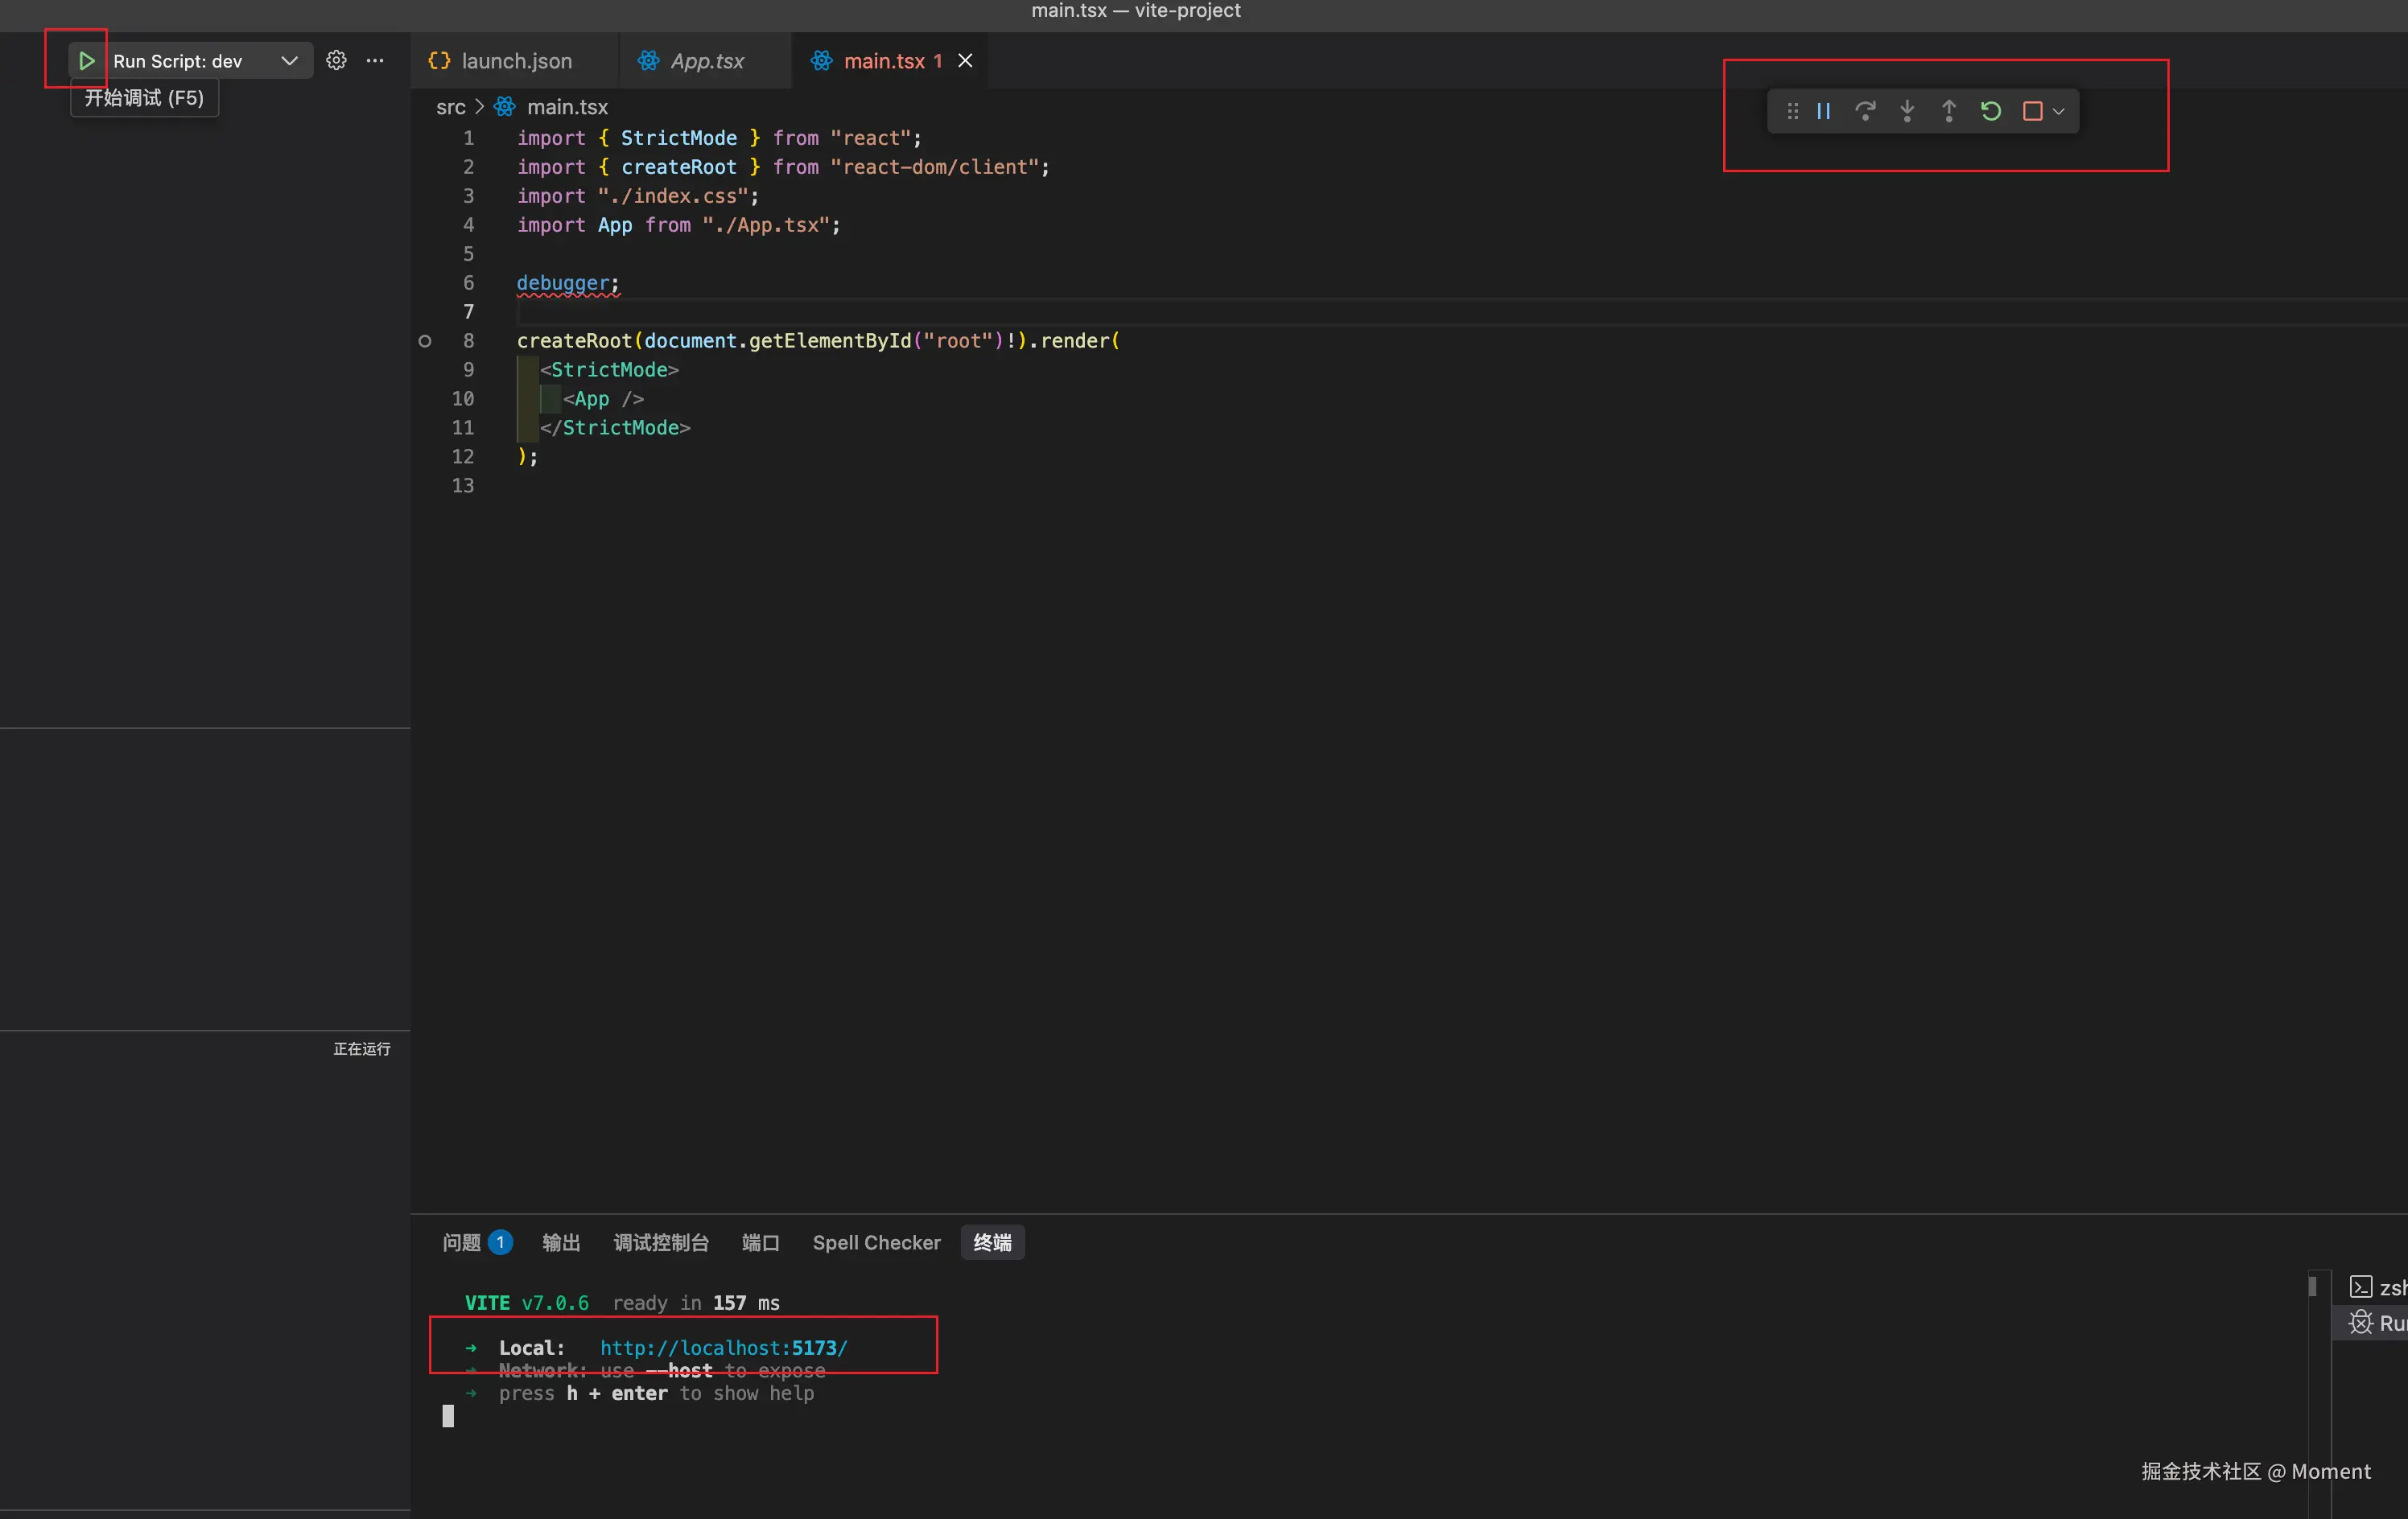Open the localhost:5173 link in terminal
The image size is (2408, 1519).
(723, 1347)
